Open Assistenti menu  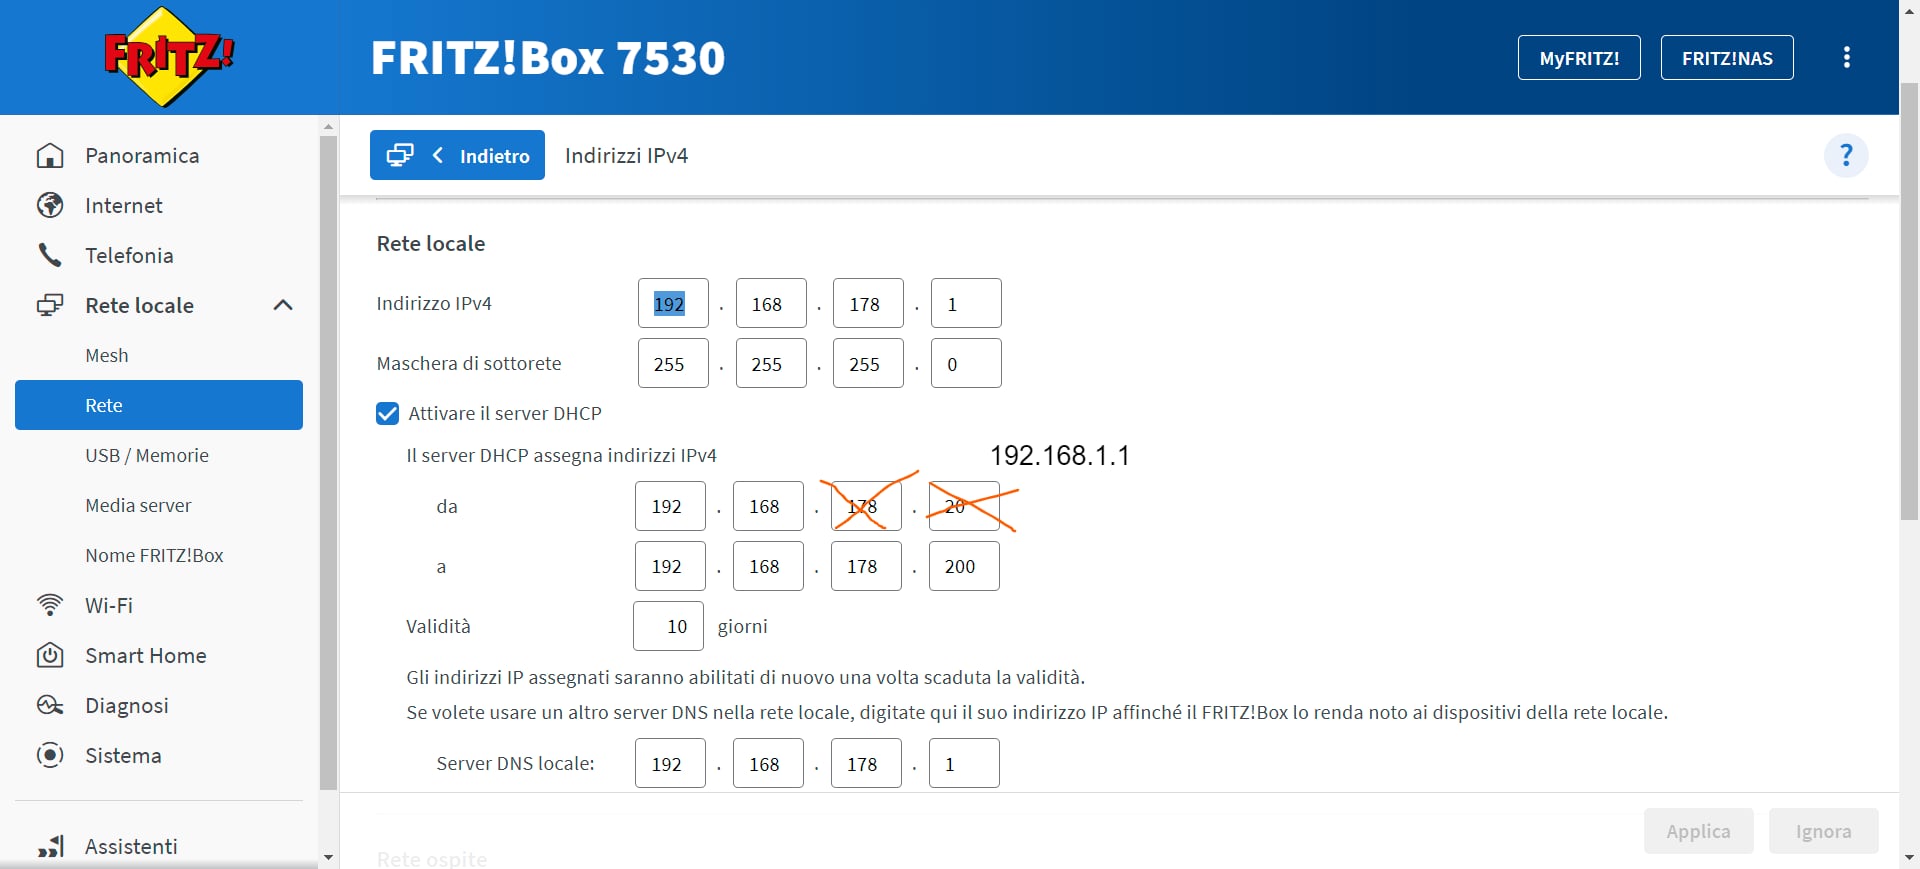coord(131,846)
